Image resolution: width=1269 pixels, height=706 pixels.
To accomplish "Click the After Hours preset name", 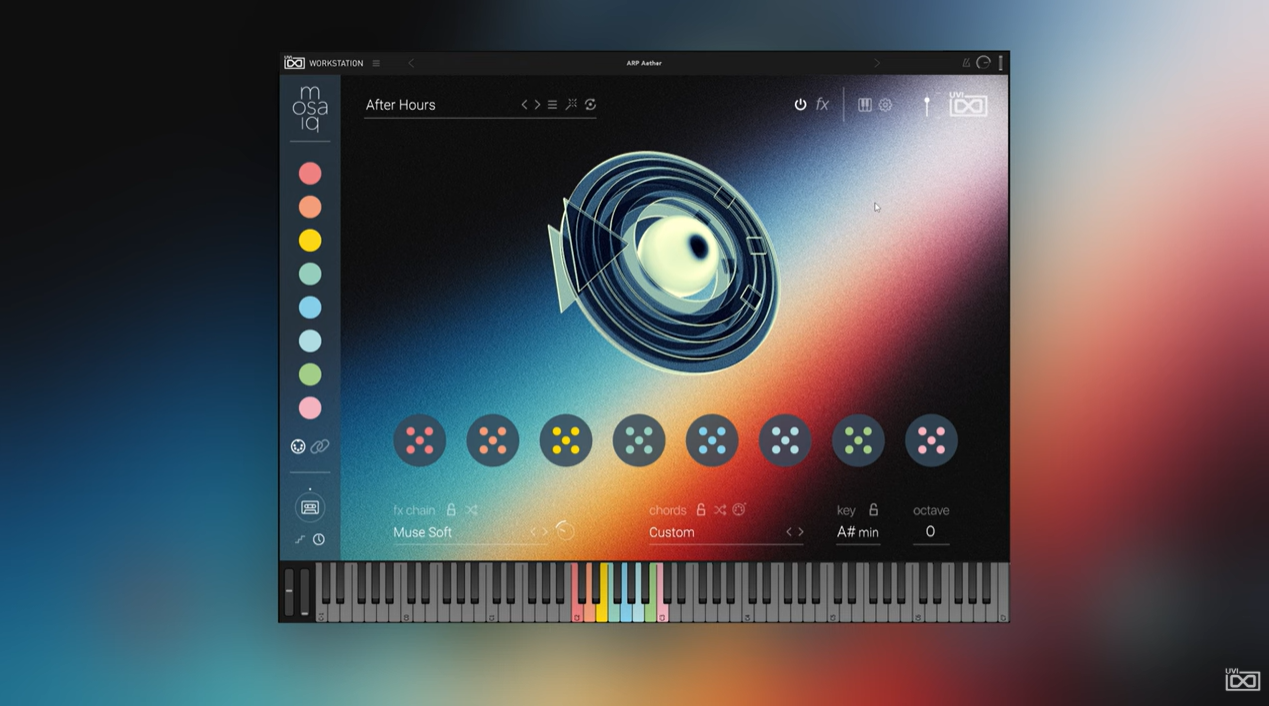I will 400,104.
